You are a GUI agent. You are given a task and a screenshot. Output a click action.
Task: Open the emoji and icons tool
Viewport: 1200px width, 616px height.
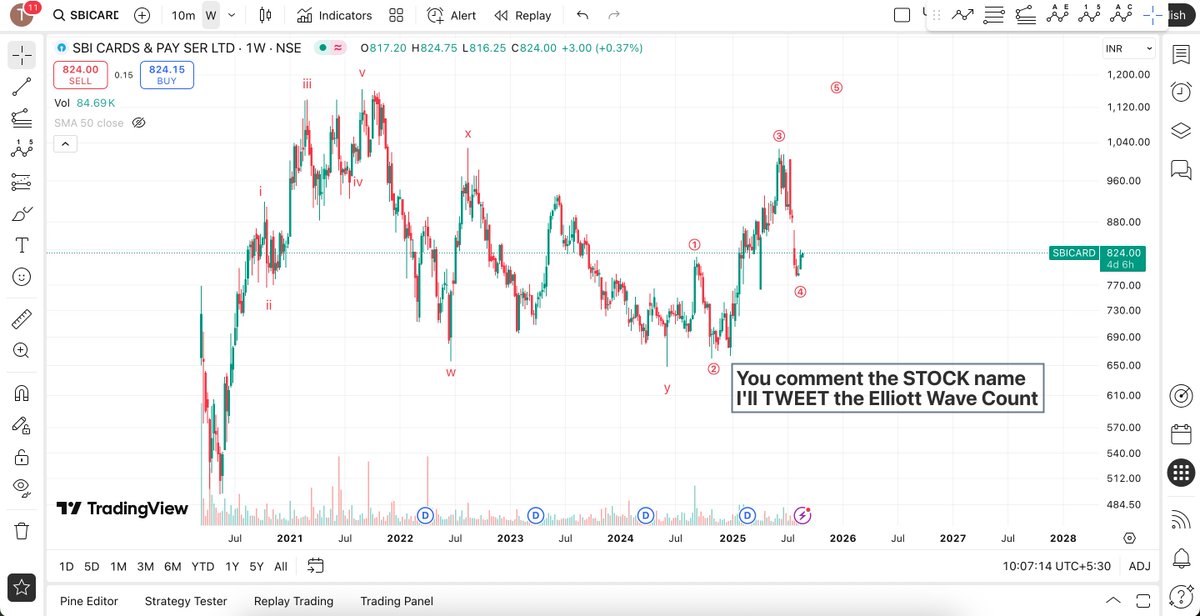pyautogui.click(x=22, y=276)
